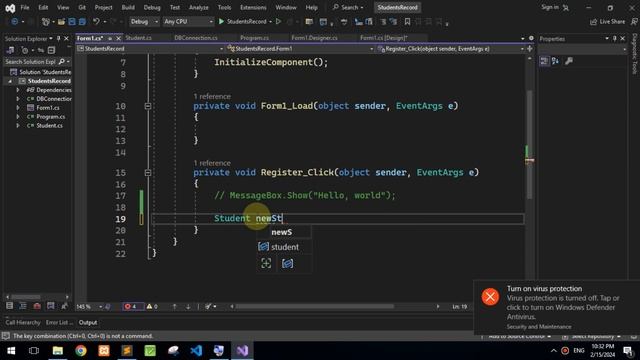This screenshot has height=360, width=640.
Task: Click Solution Explorer switch views icon
Action: 10,50
